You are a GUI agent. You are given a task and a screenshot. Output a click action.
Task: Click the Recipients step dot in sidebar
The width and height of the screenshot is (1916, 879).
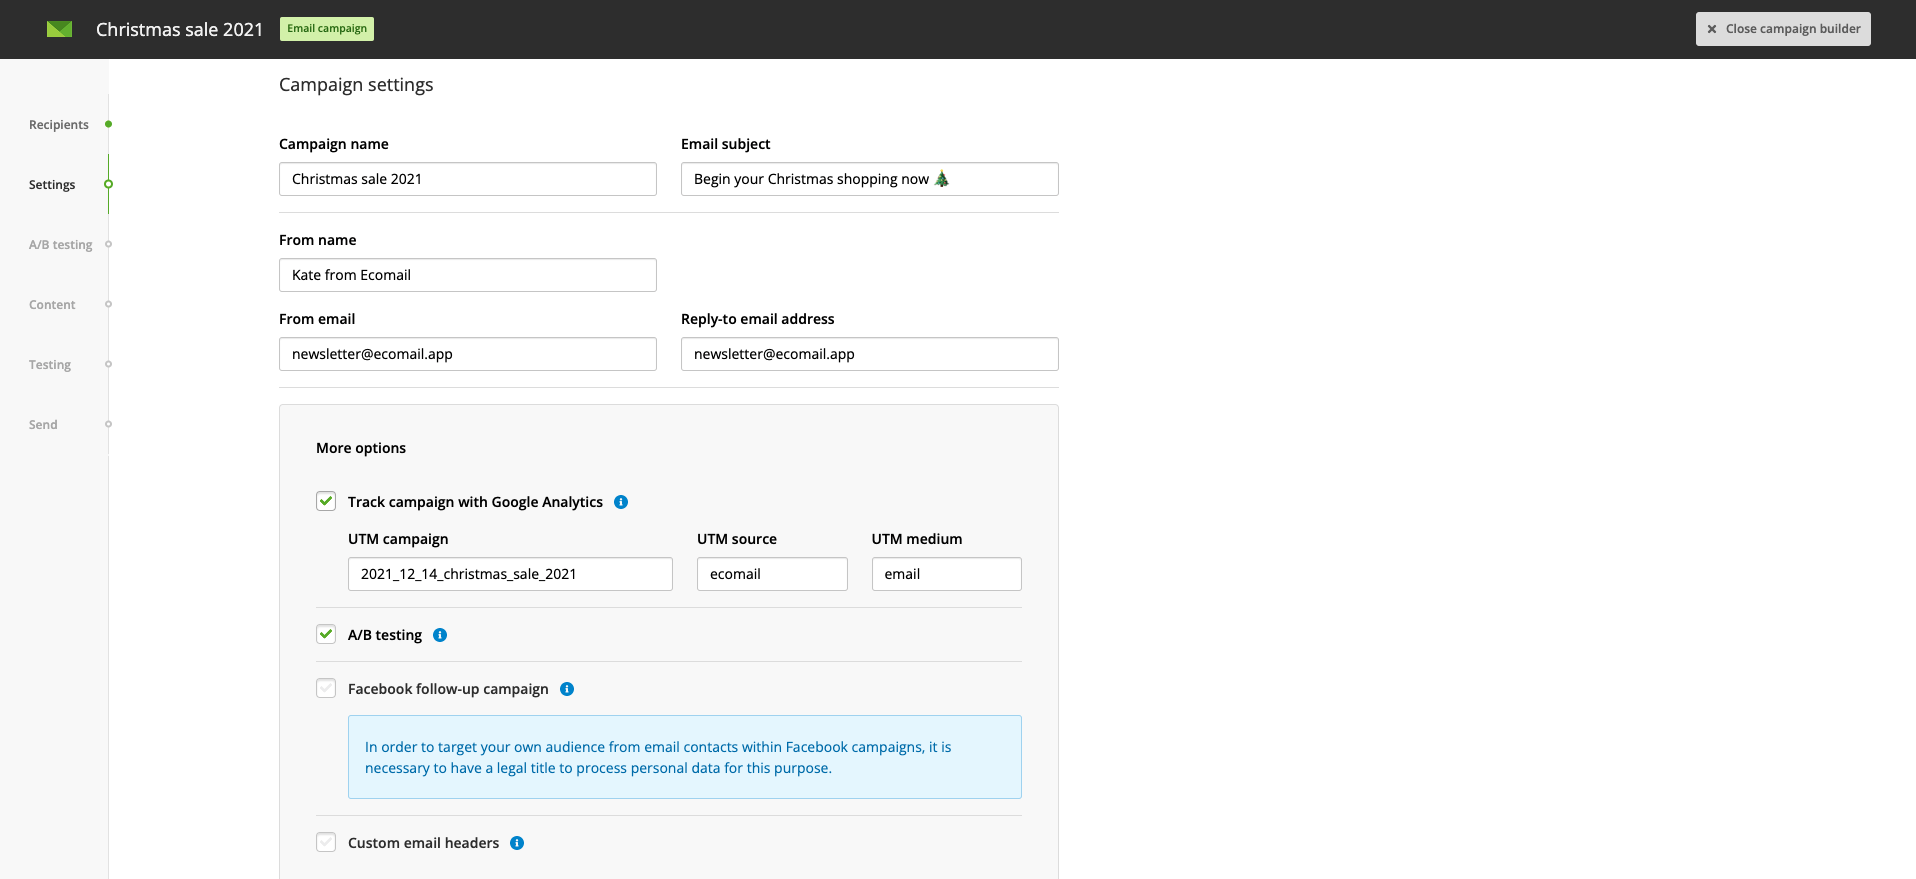tap(108, 124)
